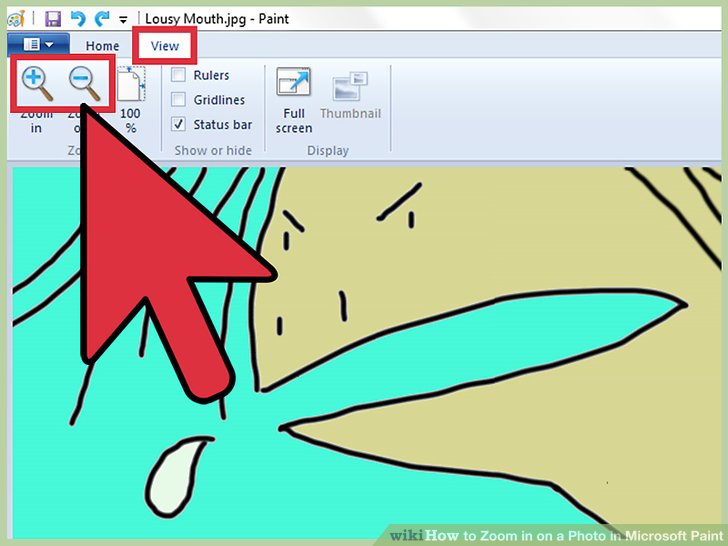Screen dimensions: 728x546
Task: Switch to the Home tab
Action: [102, 46]
